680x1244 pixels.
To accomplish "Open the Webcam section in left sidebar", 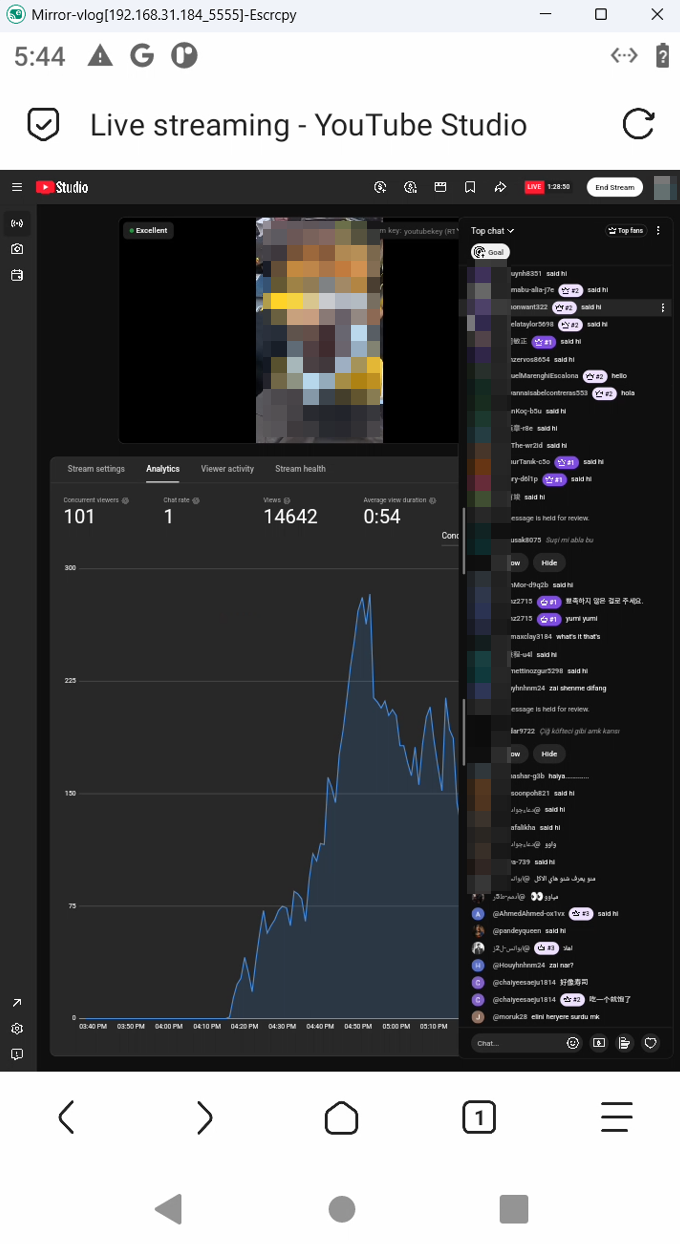I will (17, 249).
